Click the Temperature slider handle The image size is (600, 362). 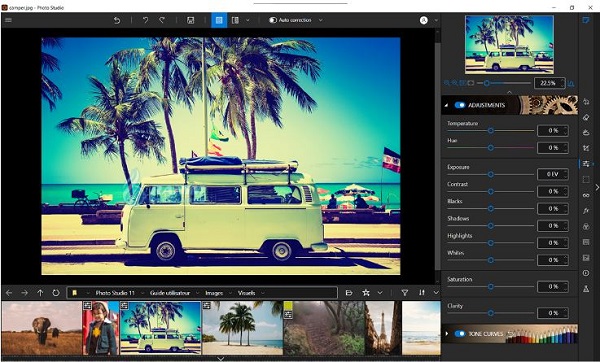[x=491, y=130]
